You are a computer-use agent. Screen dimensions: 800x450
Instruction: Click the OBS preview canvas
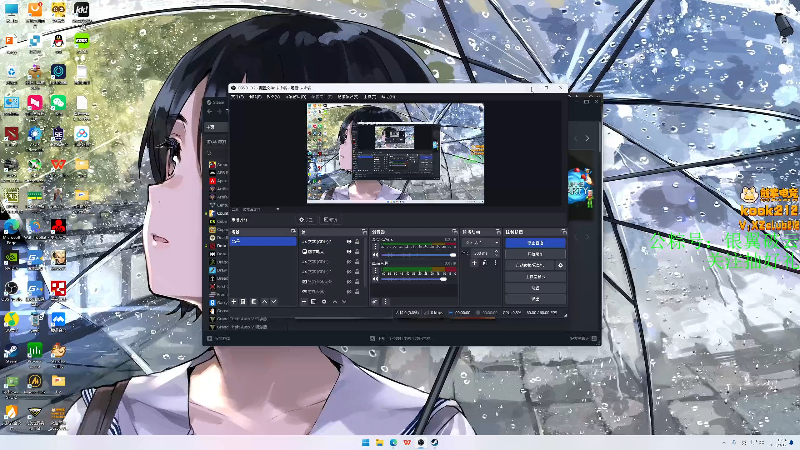pos(395,153)
